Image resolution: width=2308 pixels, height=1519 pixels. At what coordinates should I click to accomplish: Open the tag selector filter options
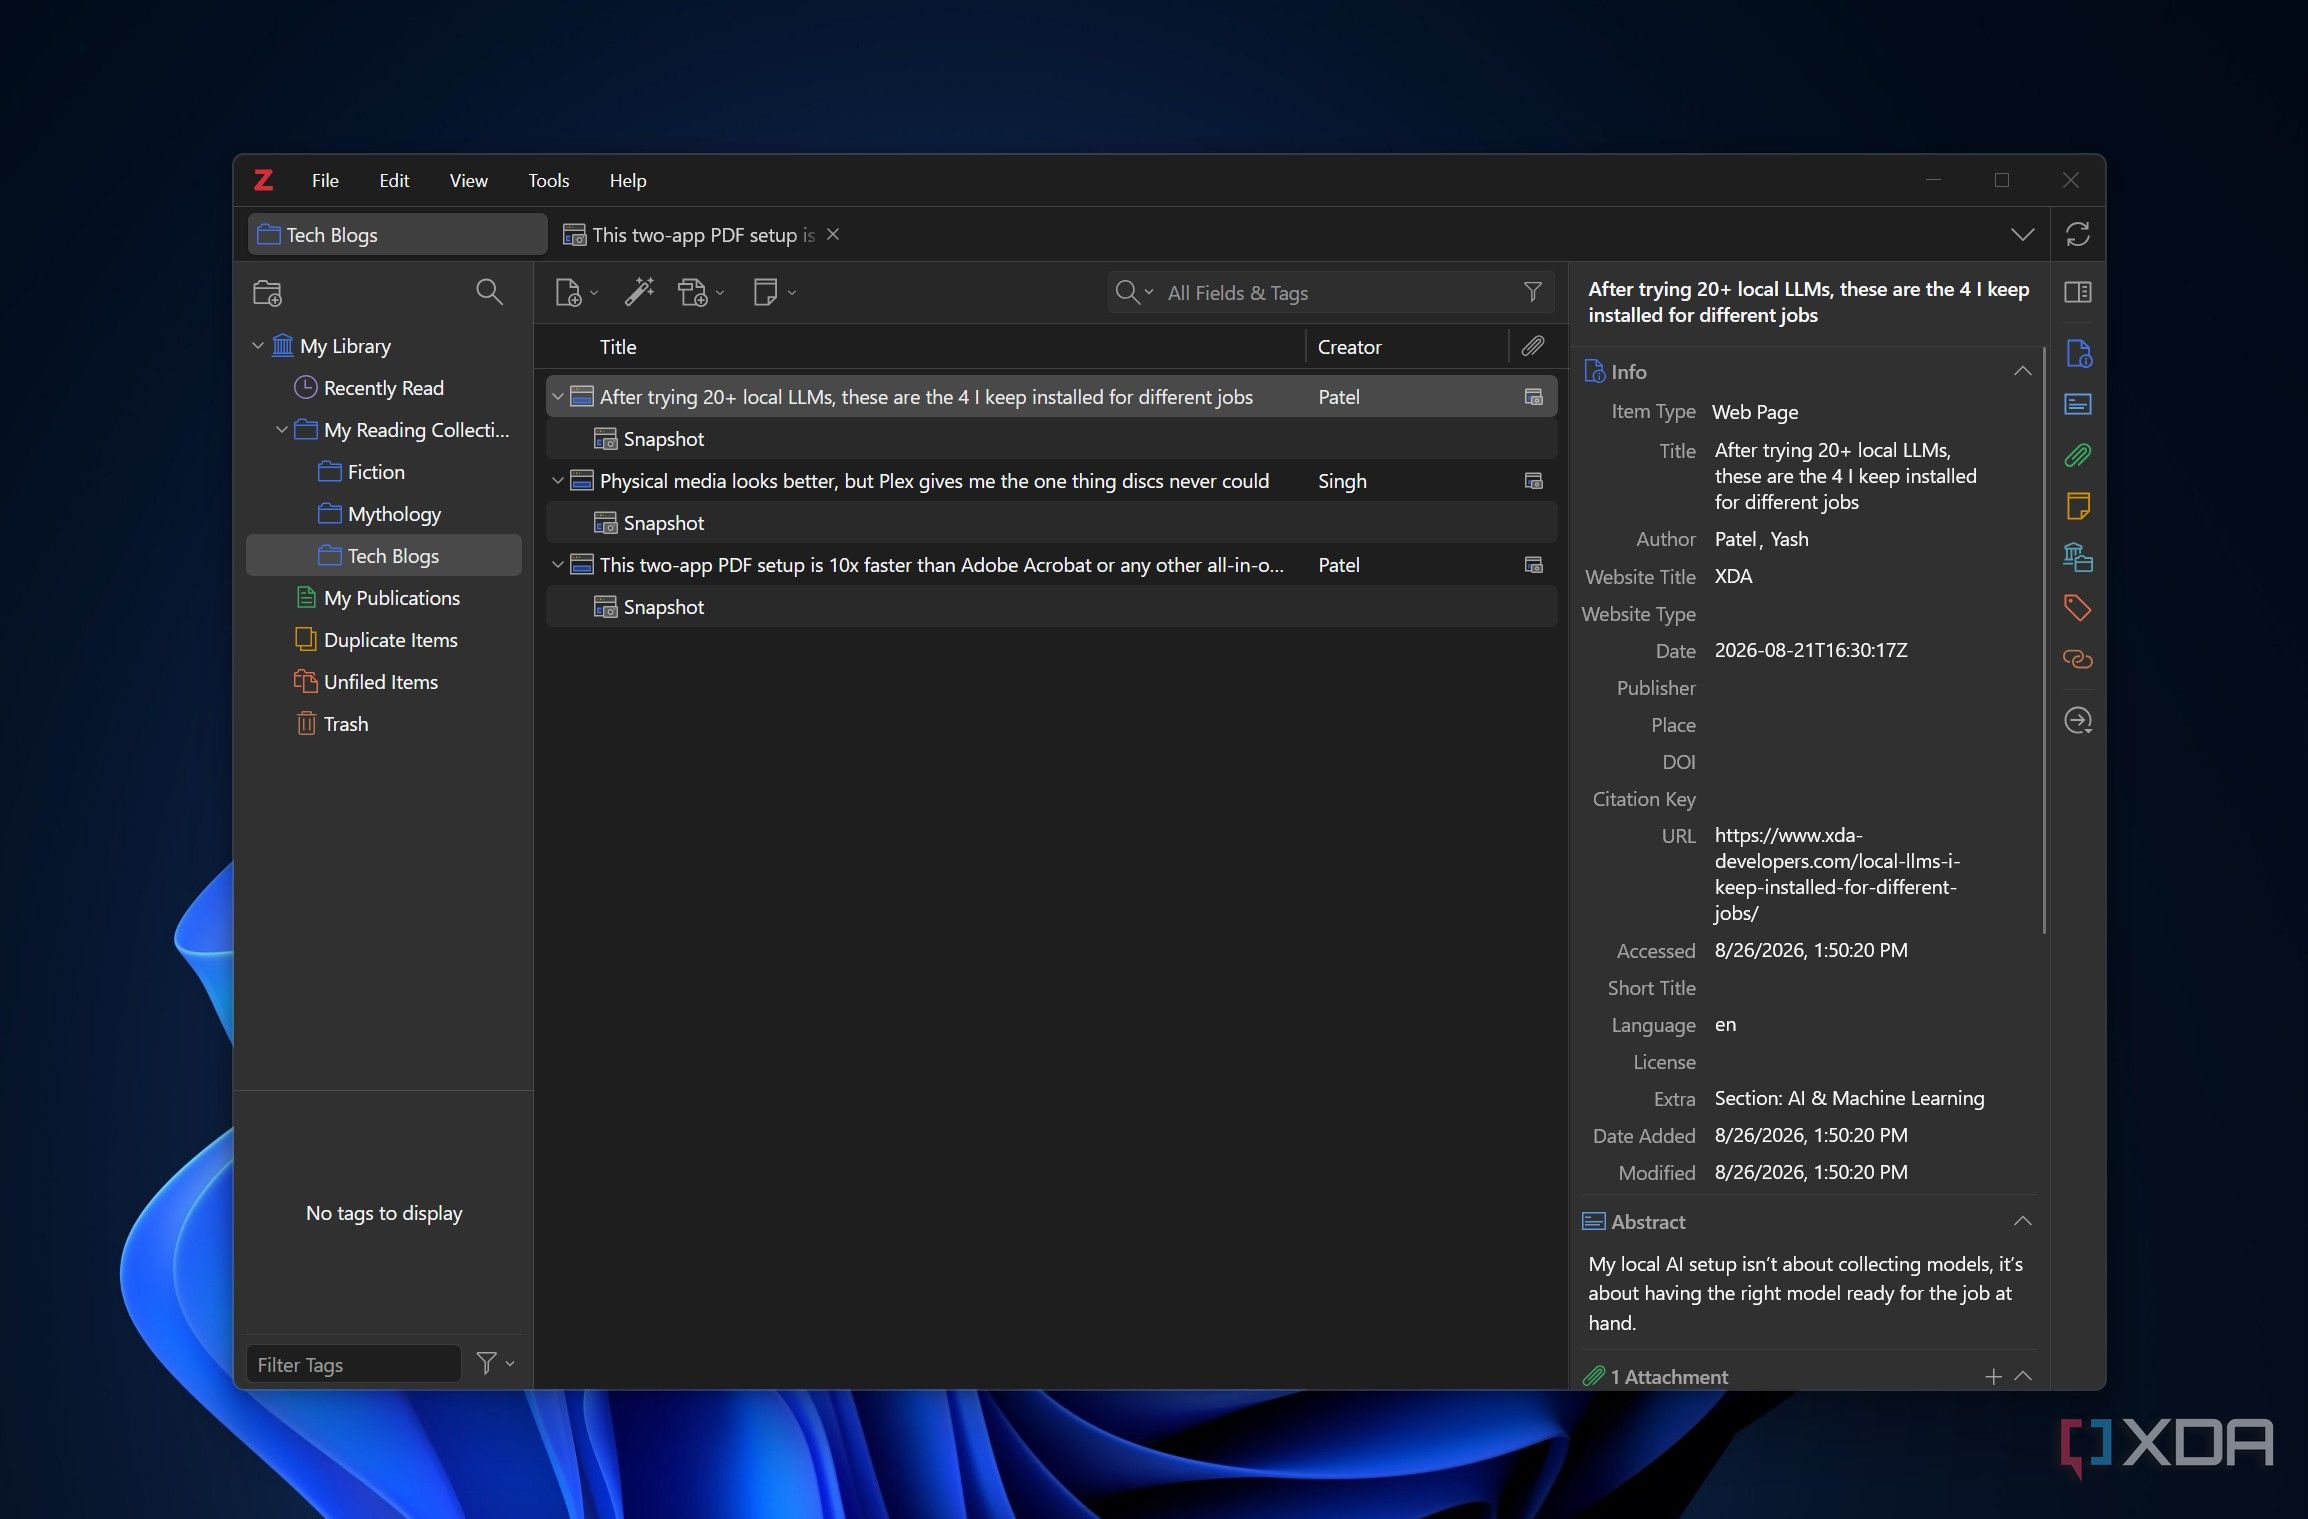(495, 1363)
